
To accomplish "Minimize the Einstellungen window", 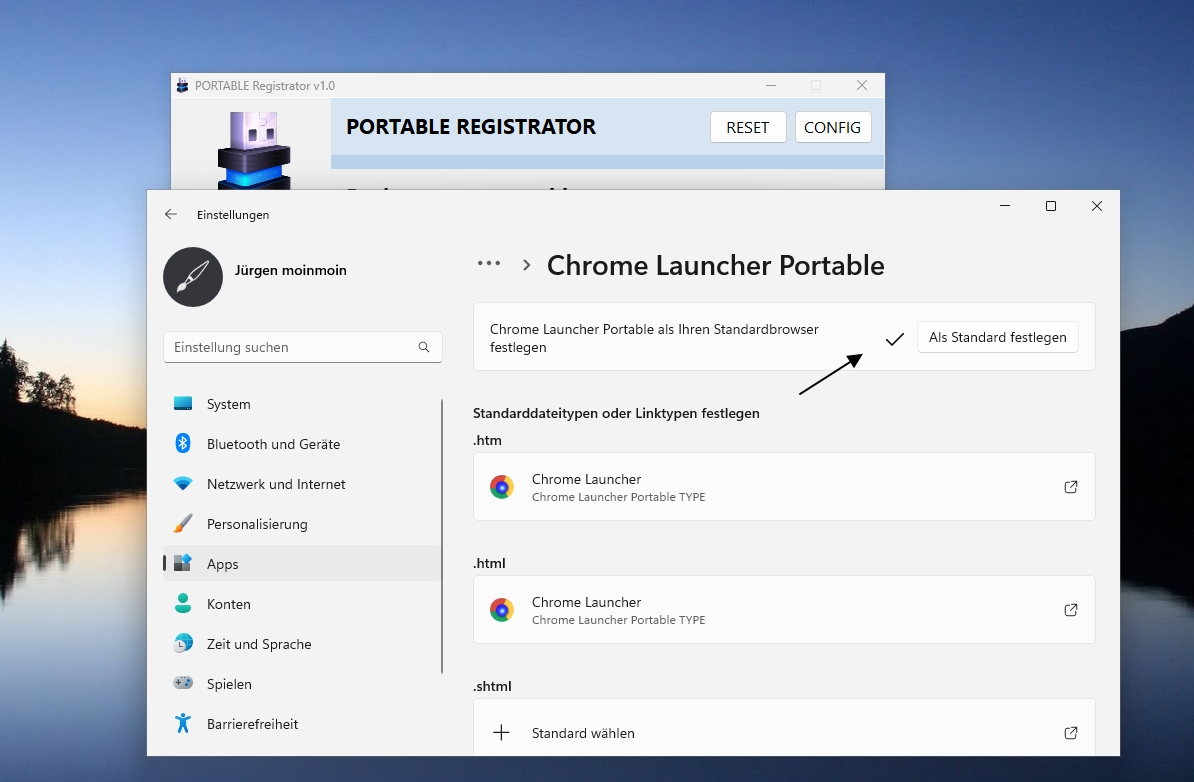I will coord(1005,206).
